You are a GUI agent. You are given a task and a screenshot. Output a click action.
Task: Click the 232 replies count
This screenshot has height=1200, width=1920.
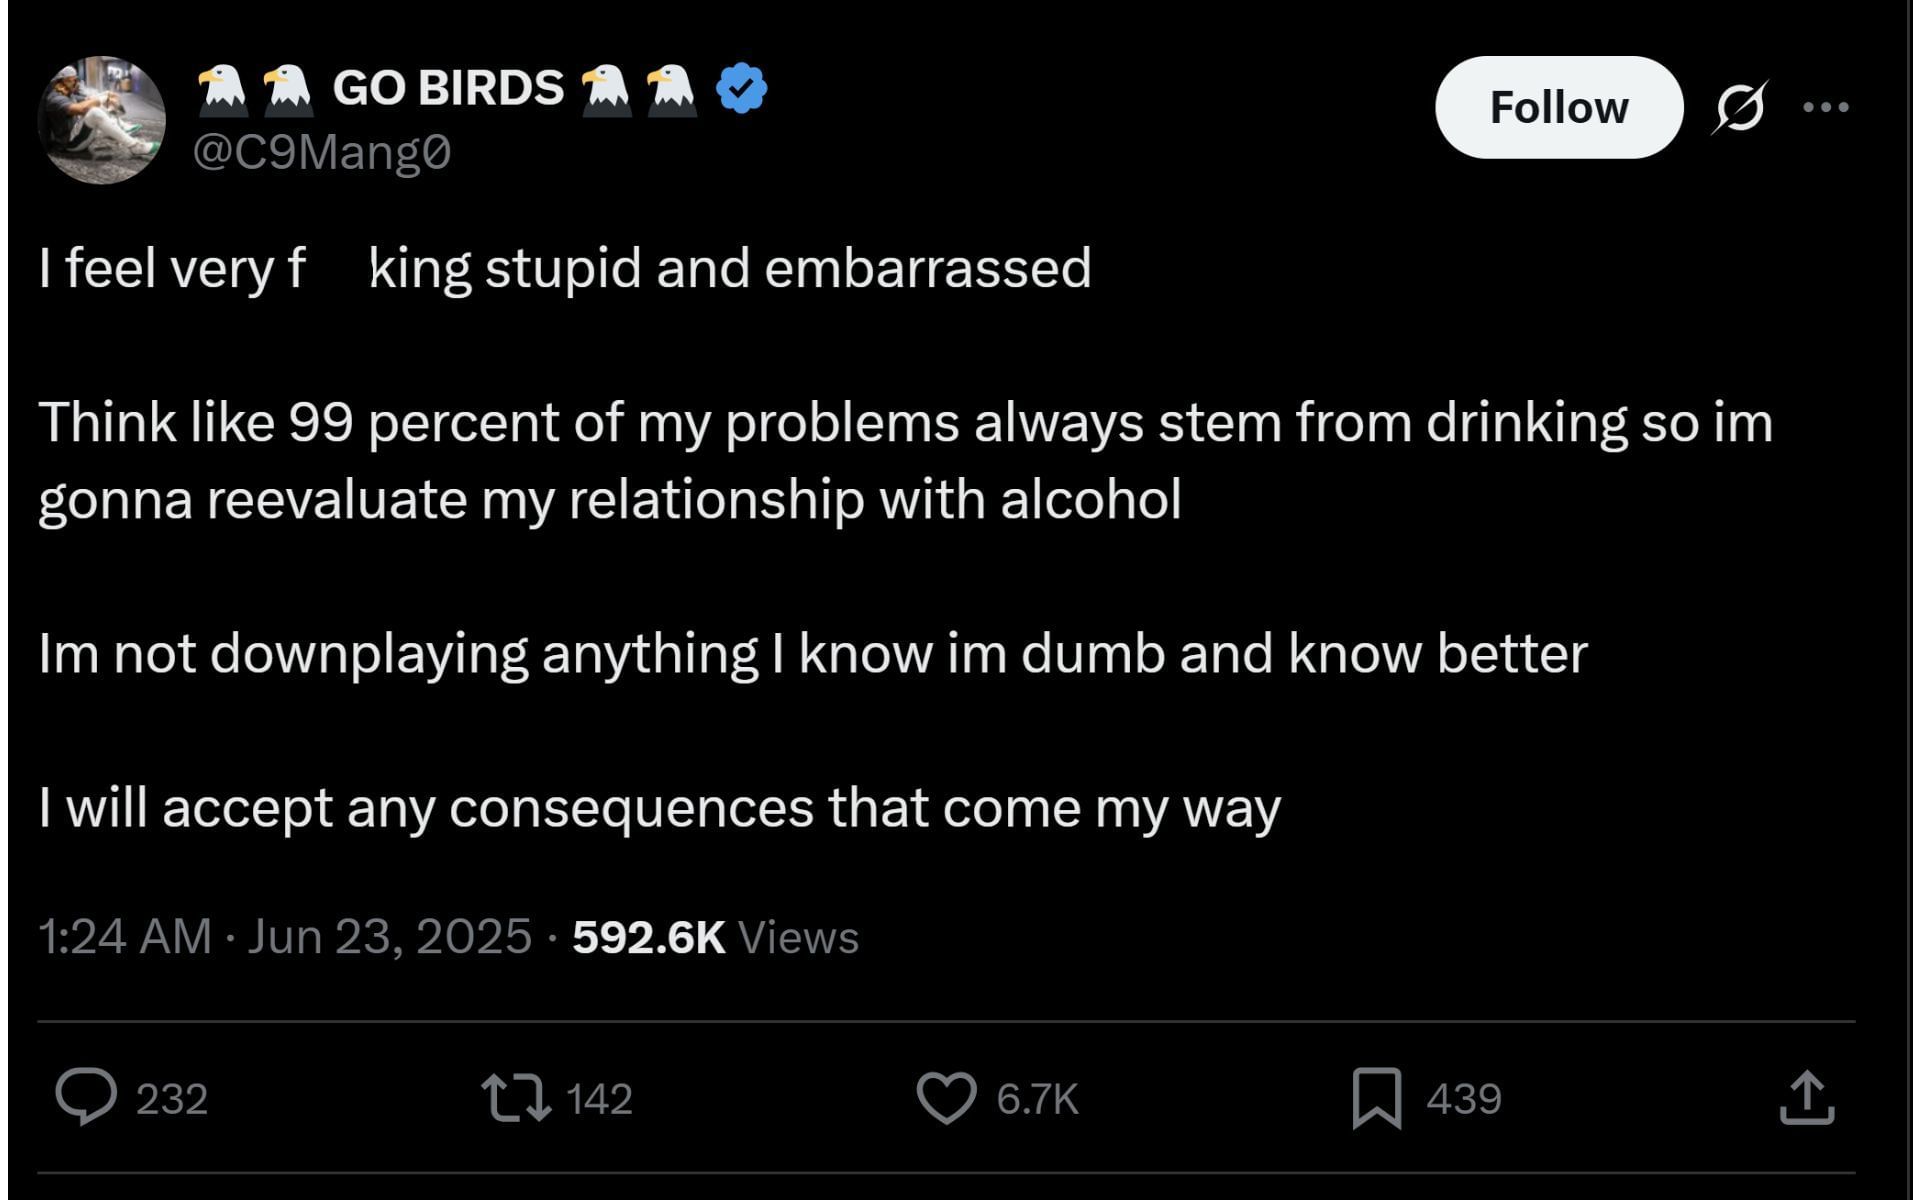click(171, 1099)
